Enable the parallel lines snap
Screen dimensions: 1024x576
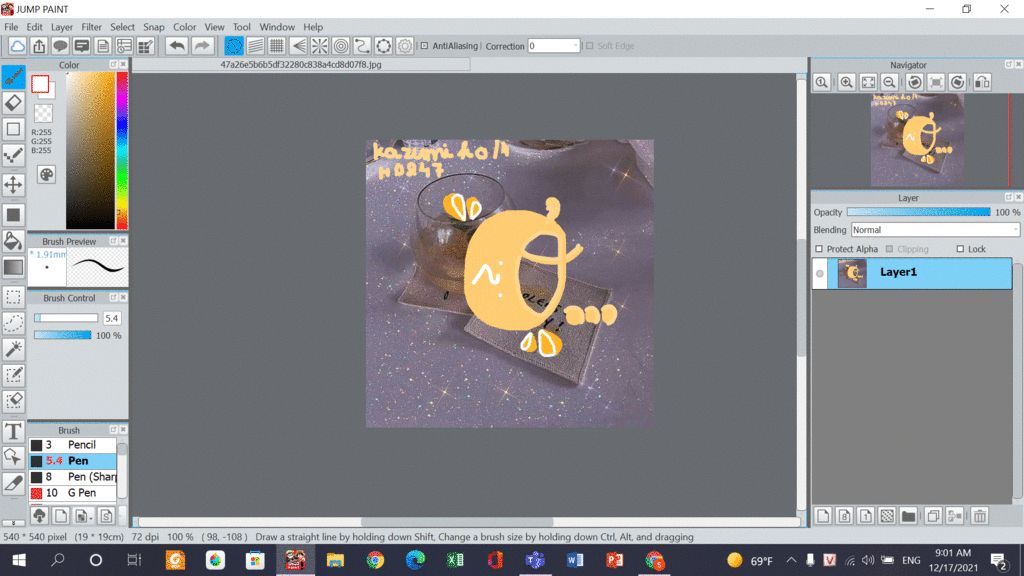tap(255, 46)
